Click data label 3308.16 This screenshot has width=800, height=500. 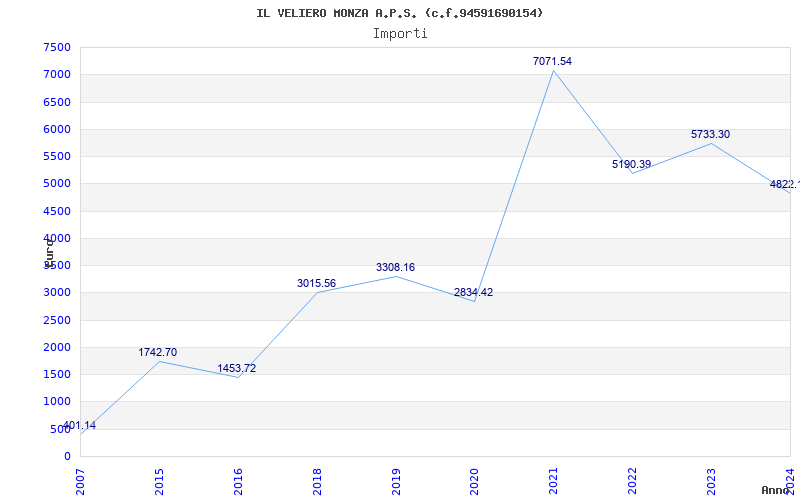tap(395, 267)
